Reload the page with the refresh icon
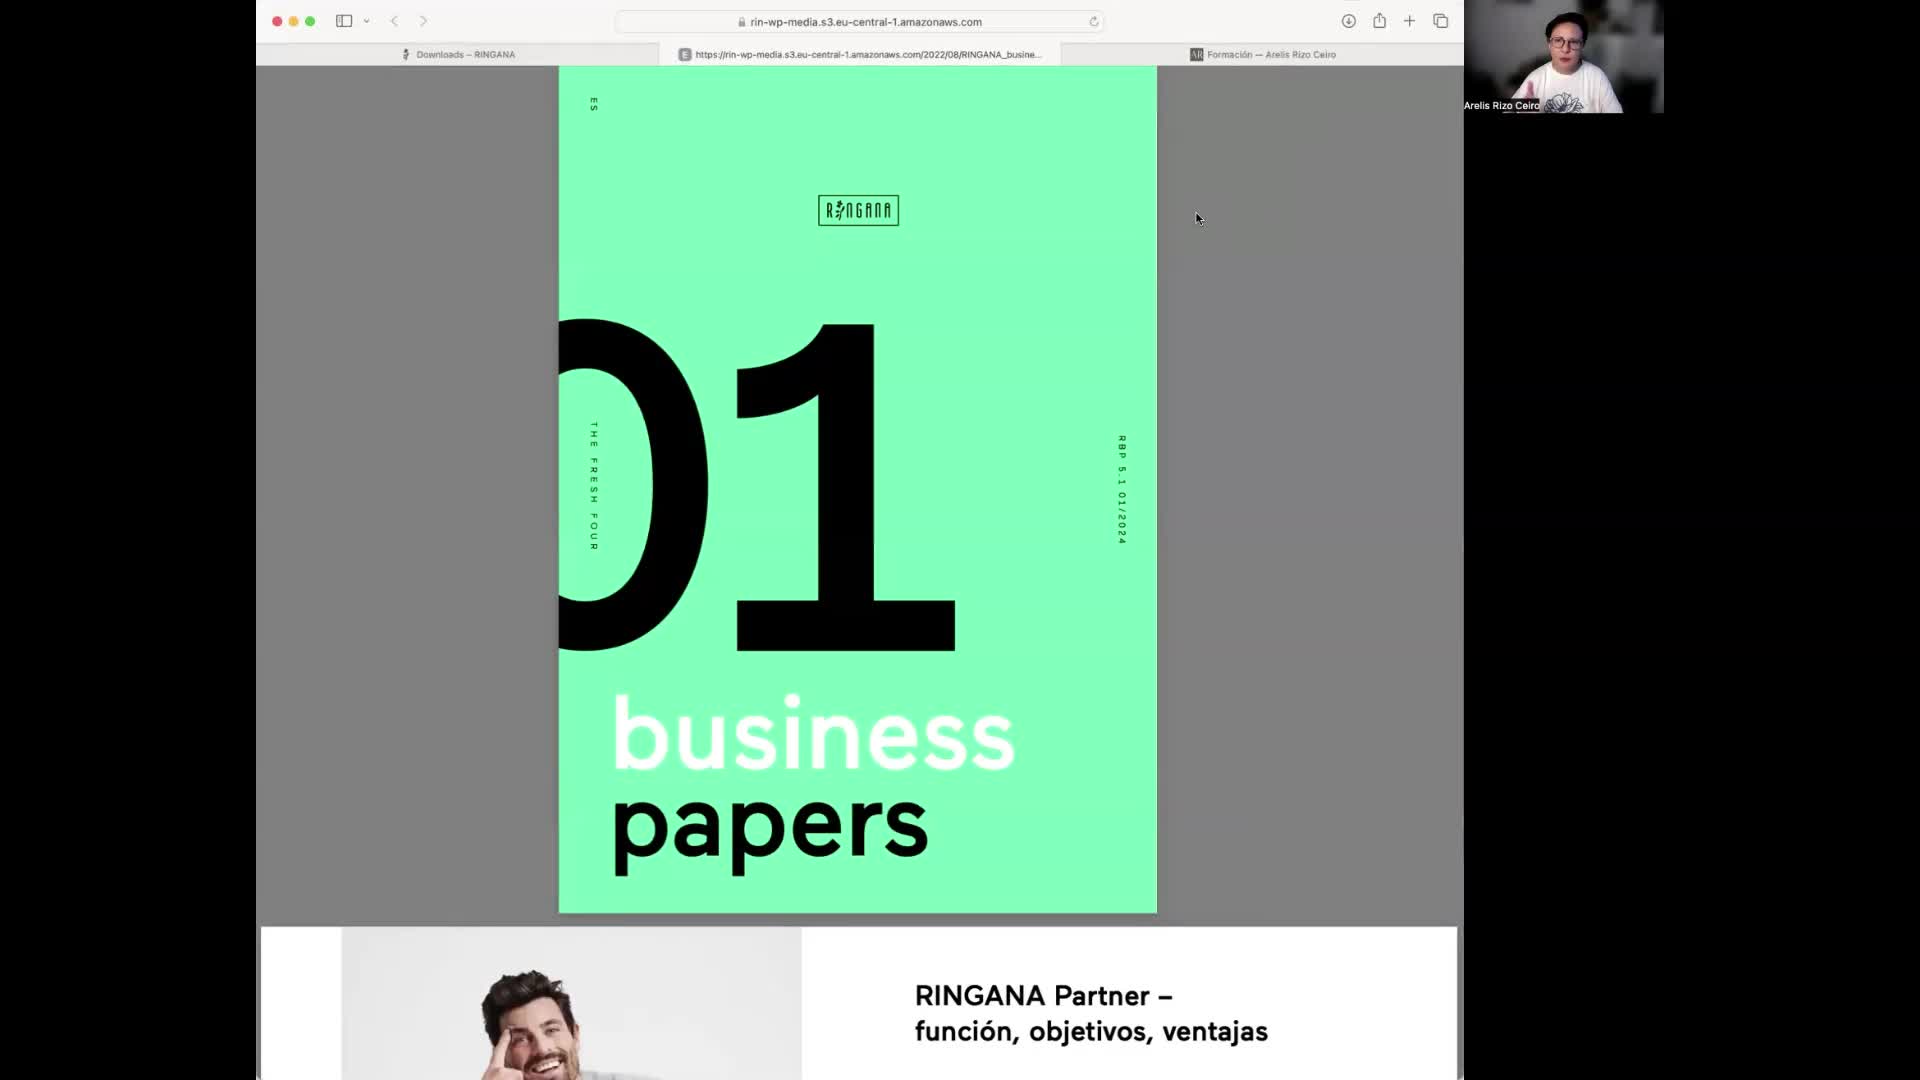The image size is (1920, 1080). coord(1094,22)
